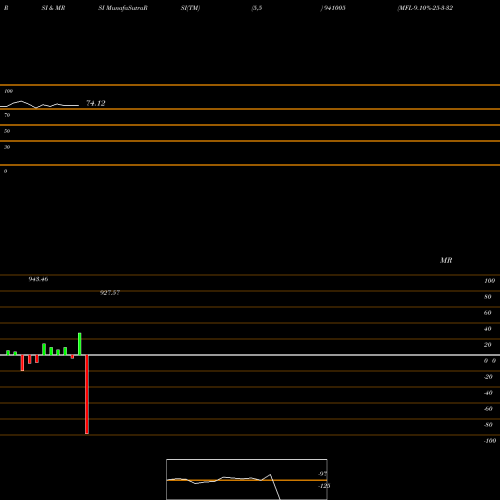The width and height of the screenshot is (500, 500).
Task: Click the 30 level label on RSI axis
Action: coord(7,147)
